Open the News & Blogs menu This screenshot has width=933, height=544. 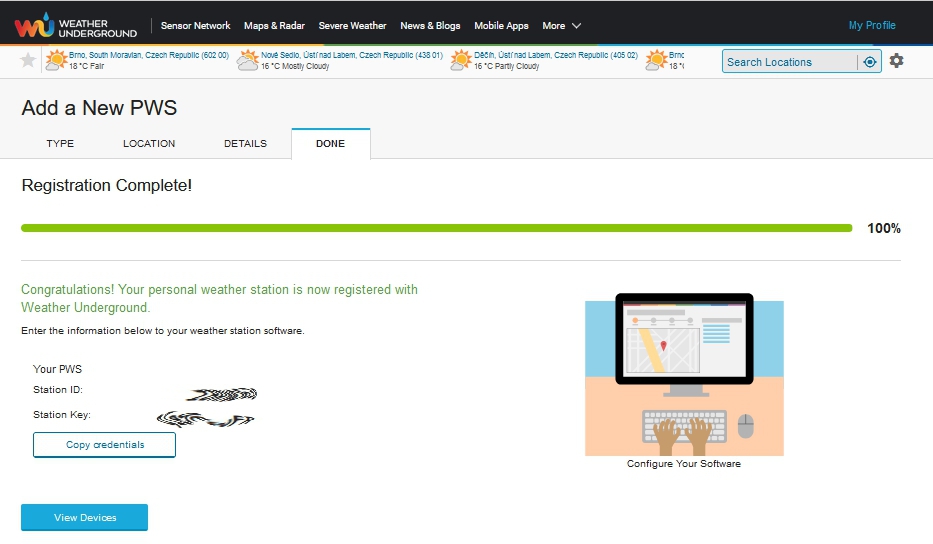tap(430, 26)
